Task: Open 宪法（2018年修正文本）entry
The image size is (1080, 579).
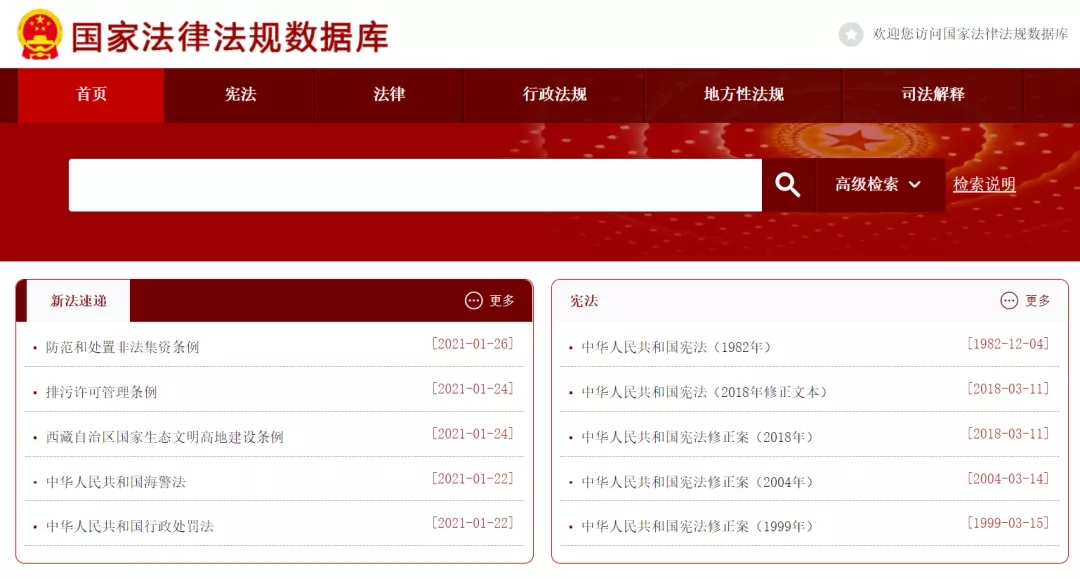Action: pos(704,392)
